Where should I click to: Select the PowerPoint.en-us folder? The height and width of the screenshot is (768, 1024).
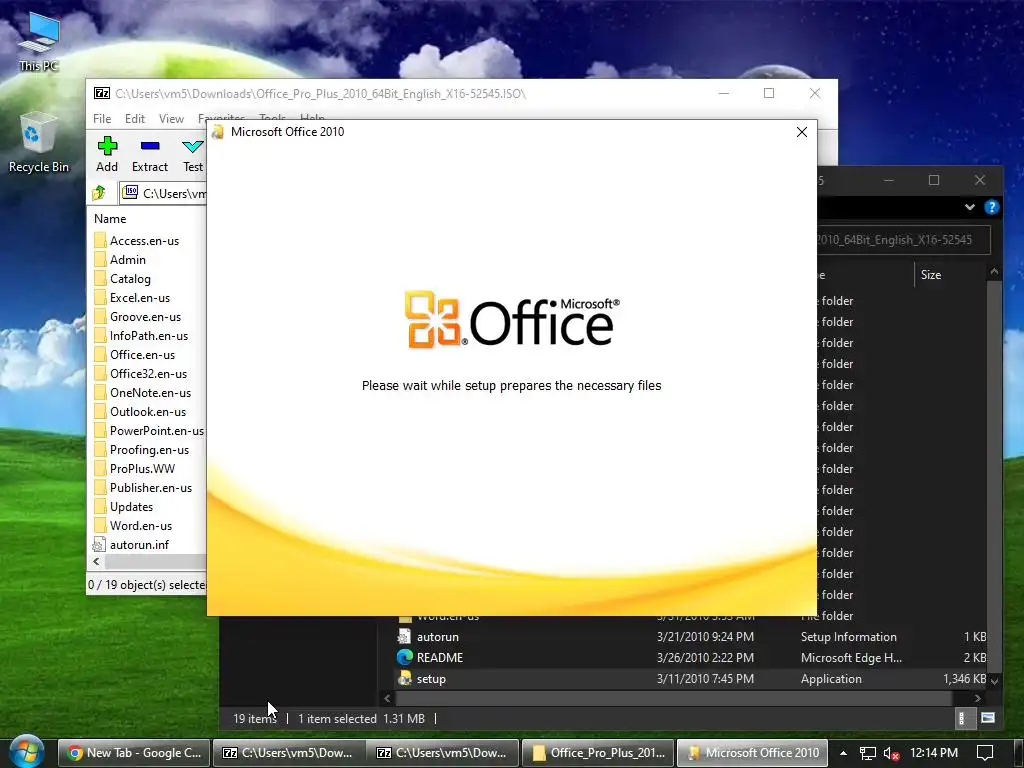(x=148, y=430)
